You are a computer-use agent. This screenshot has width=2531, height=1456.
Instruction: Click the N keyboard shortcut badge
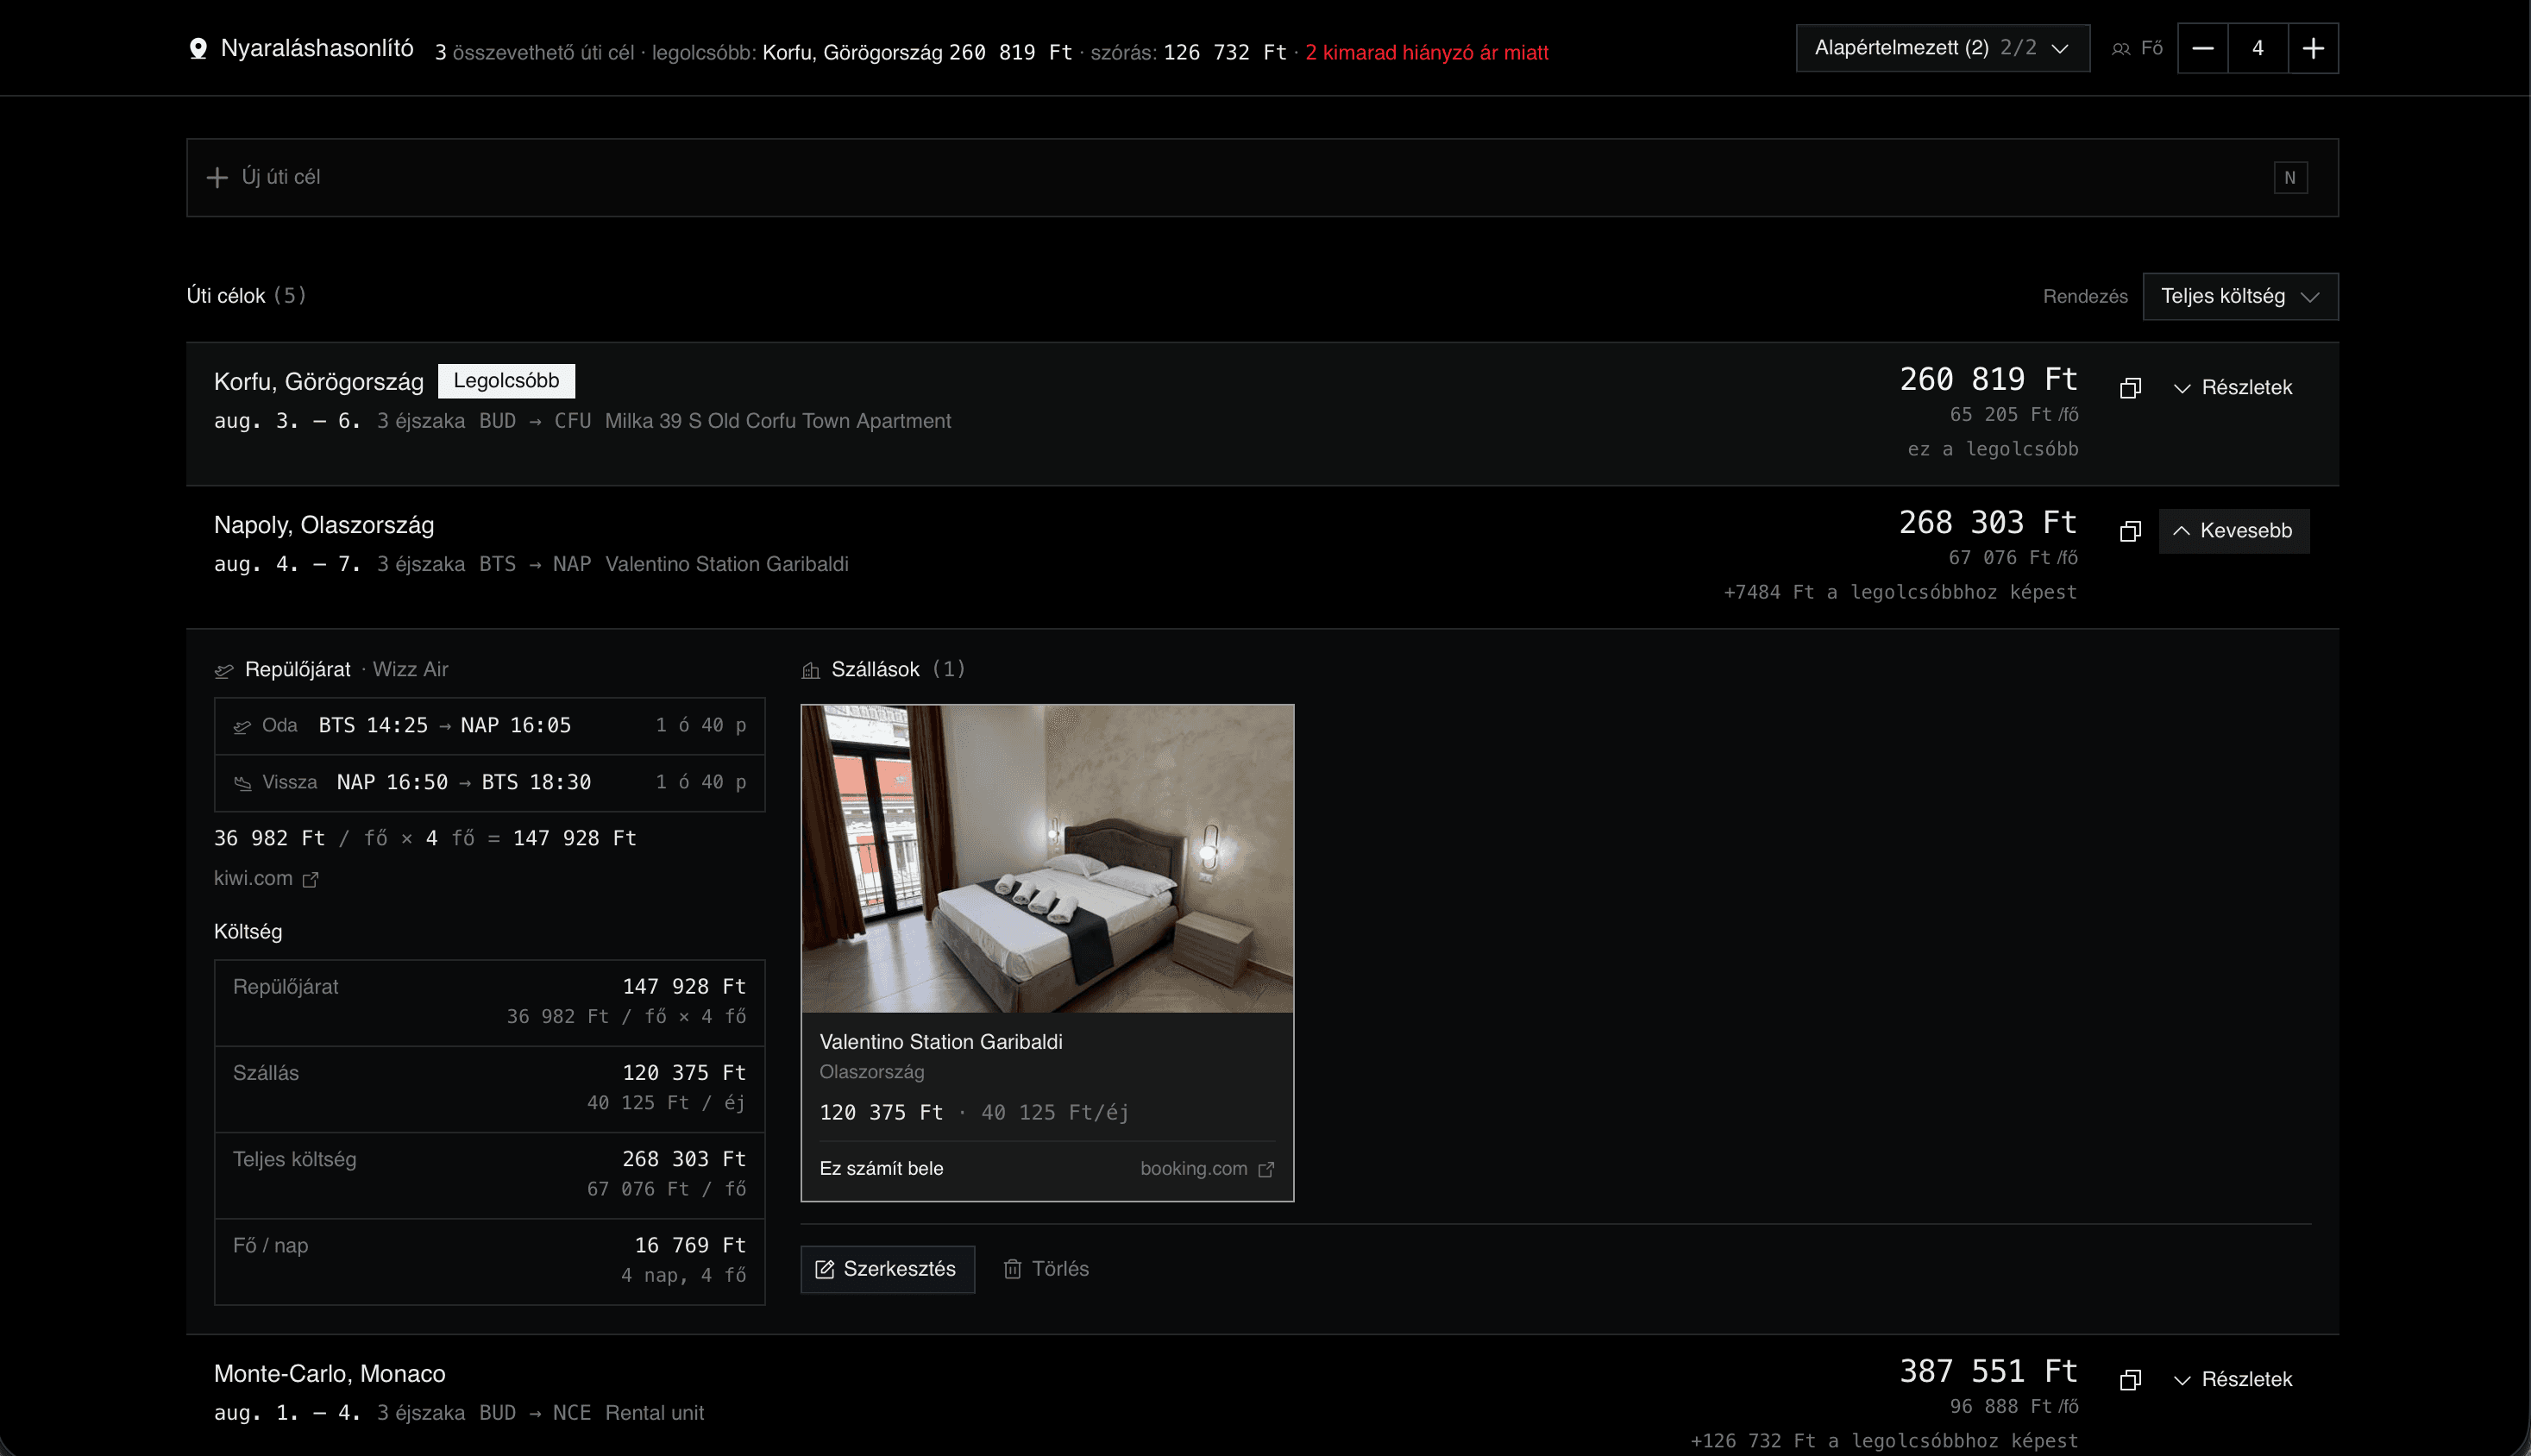pyautogui.click(x=2290, y=178)
